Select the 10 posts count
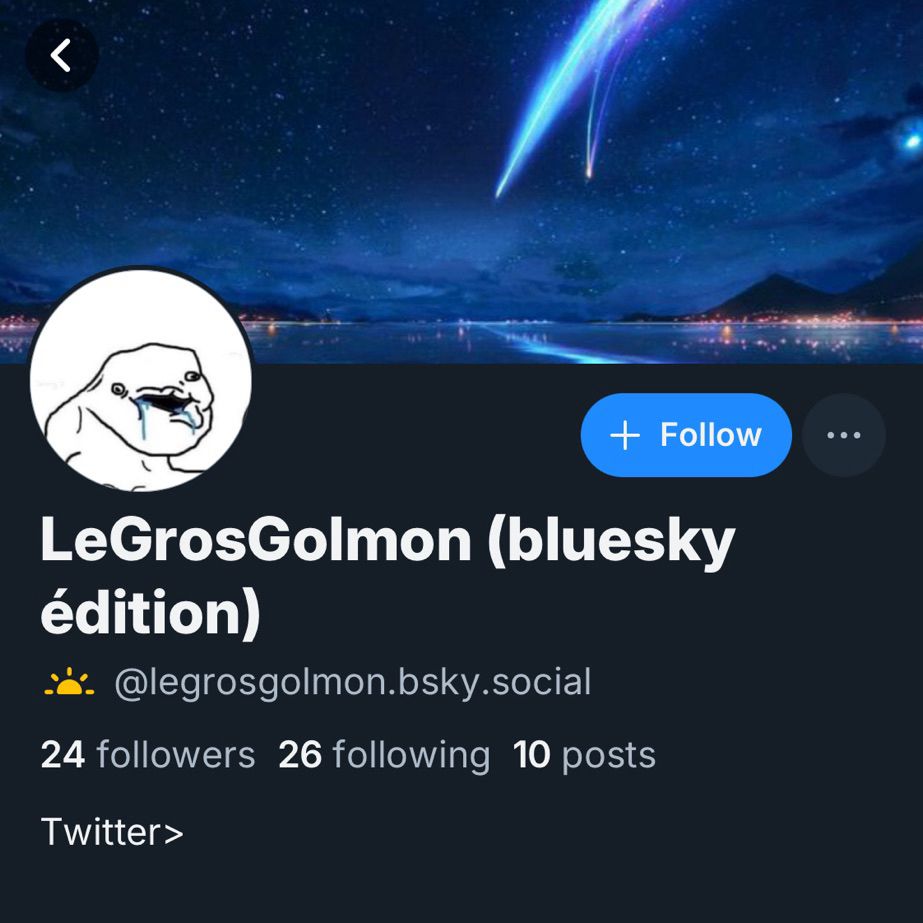923x923 pixels. (x=584, y=755)
